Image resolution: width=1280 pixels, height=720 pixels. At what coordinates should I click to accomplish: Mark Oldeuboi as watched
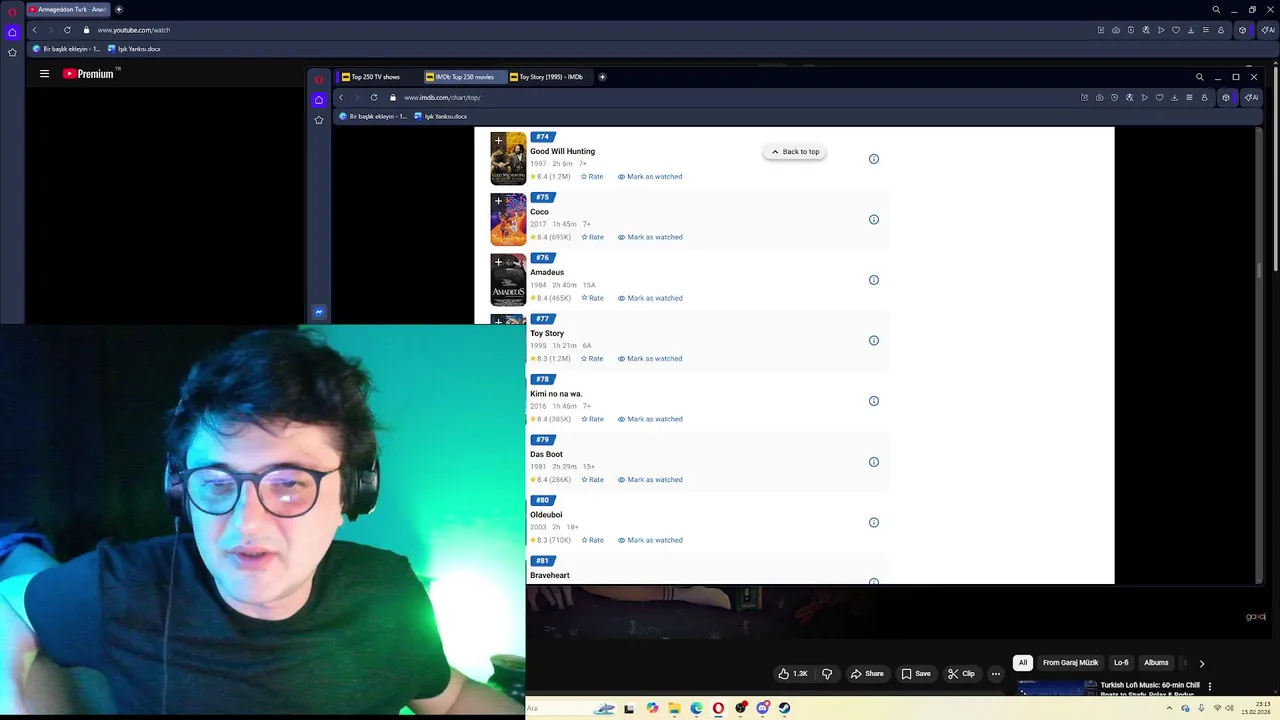point(650,540)
